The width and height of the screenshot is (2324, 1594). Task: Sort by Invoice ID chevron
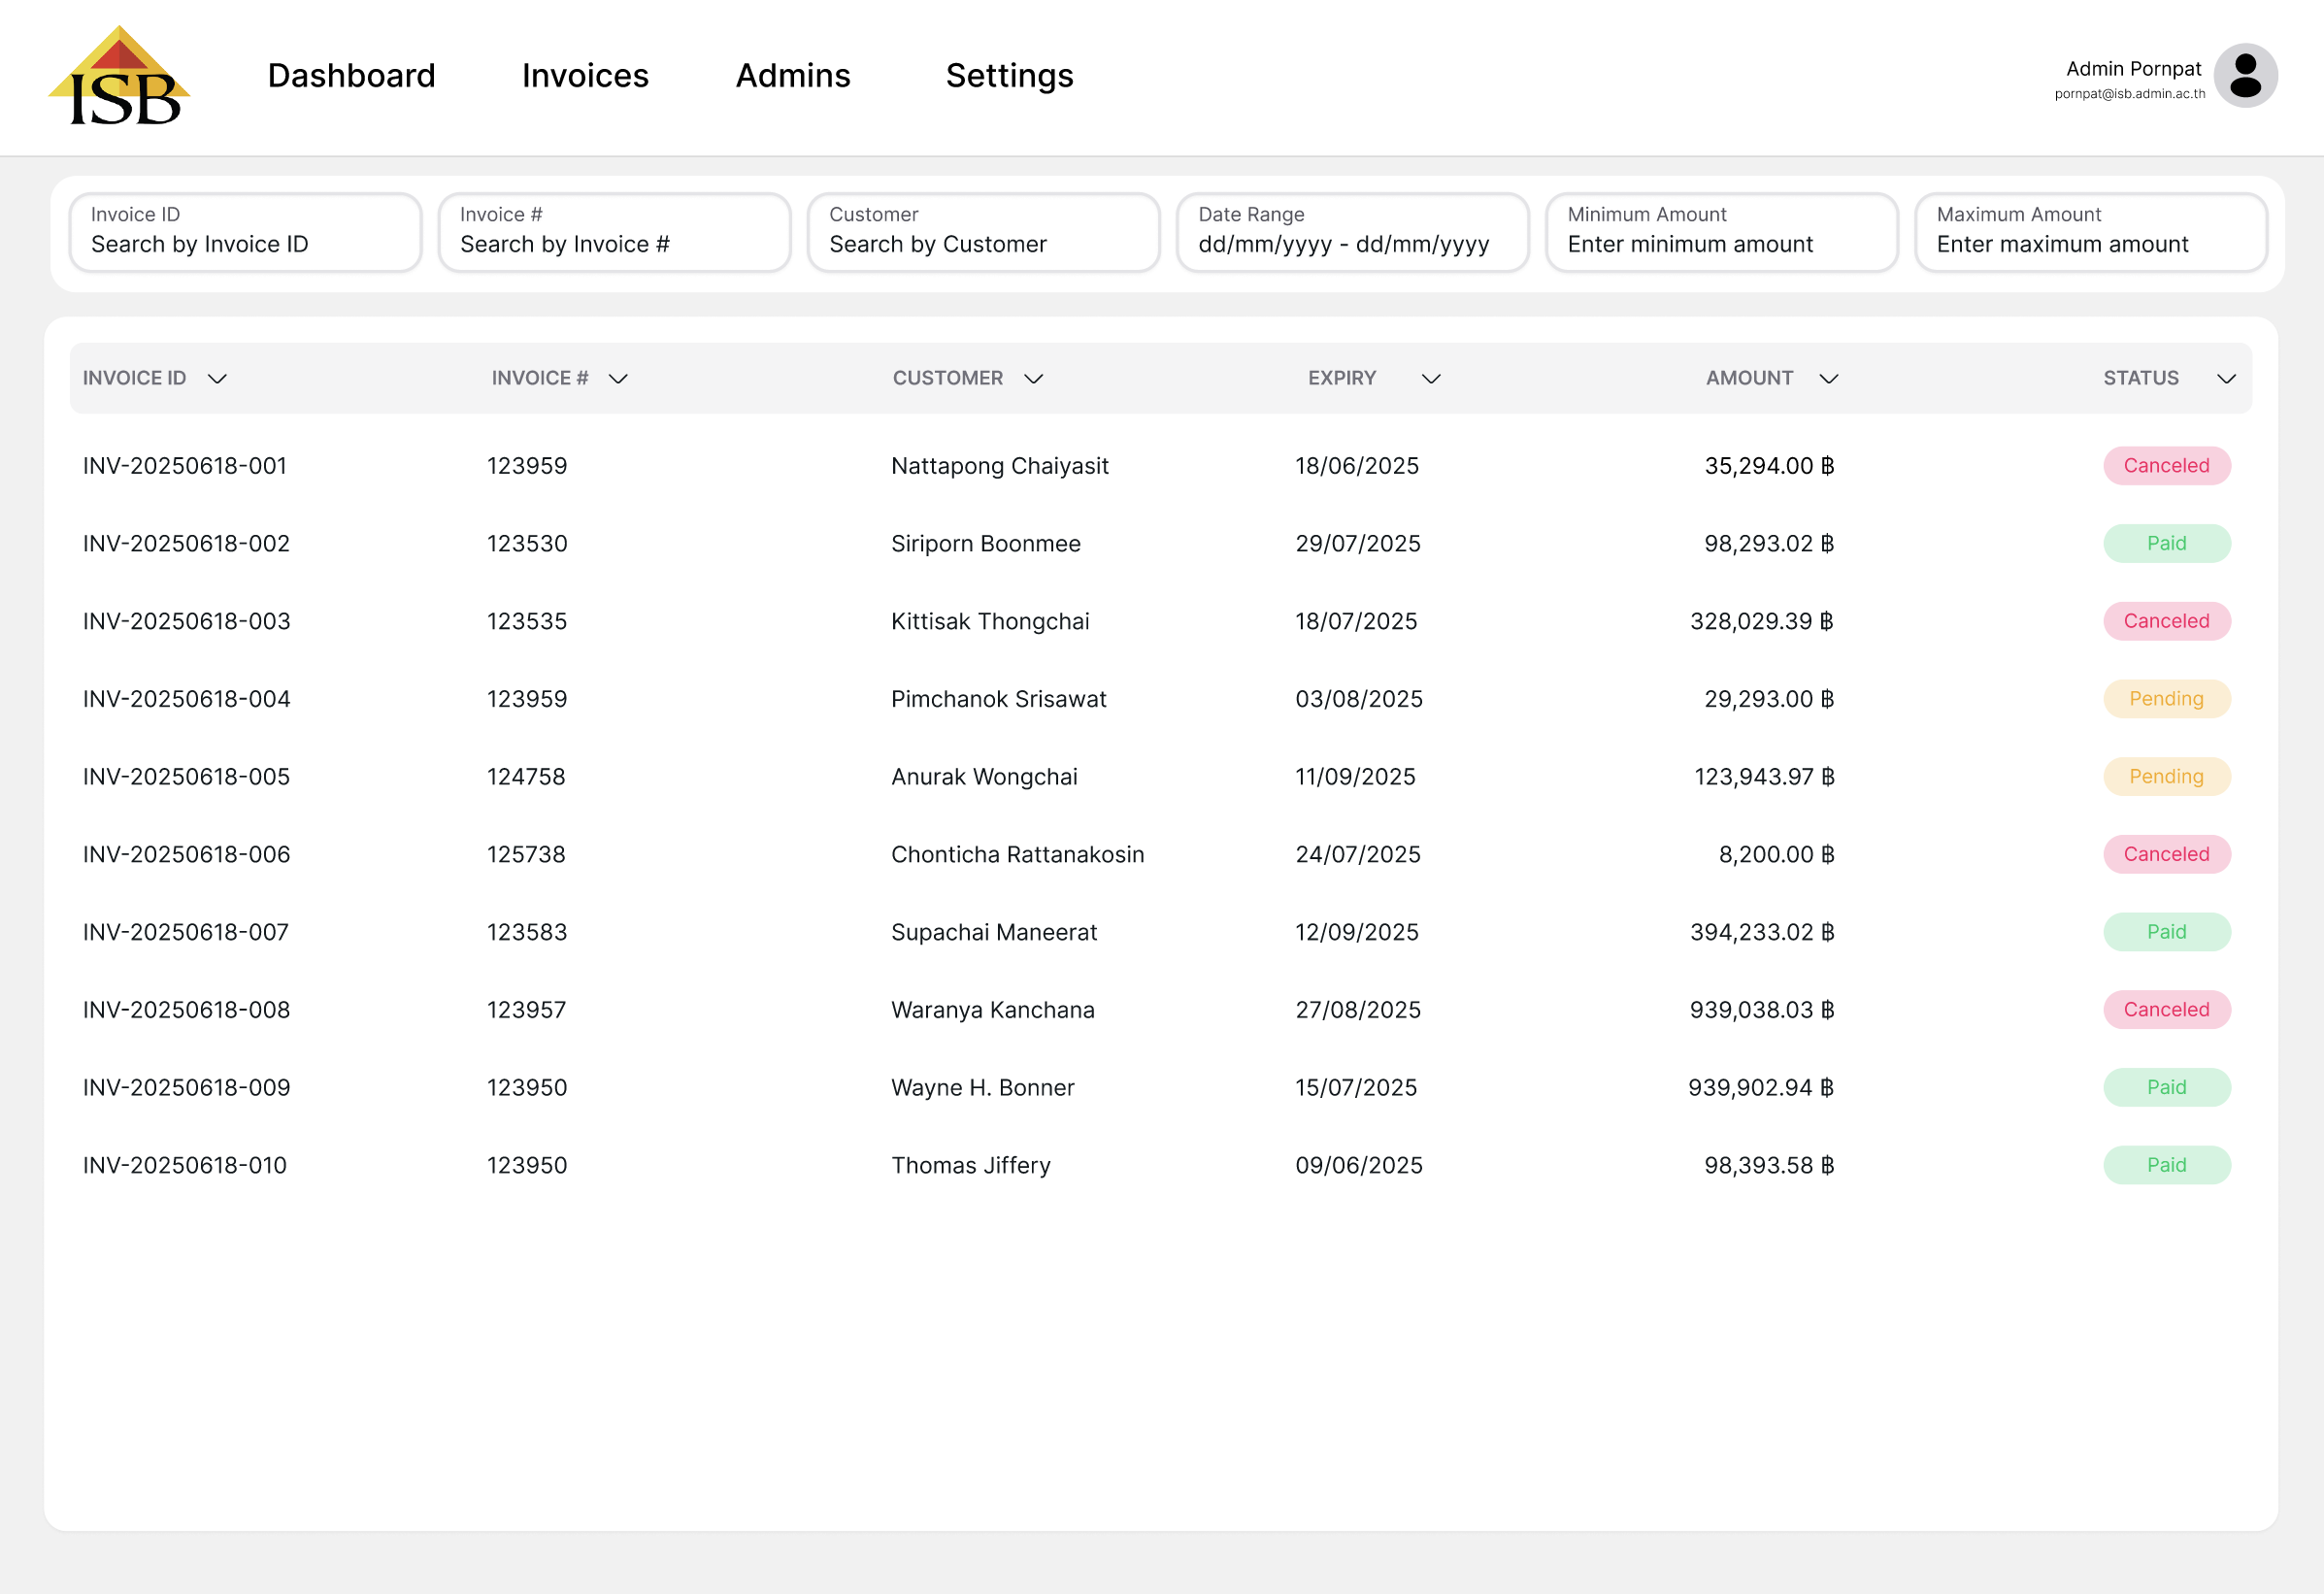(x=217, y=379)
